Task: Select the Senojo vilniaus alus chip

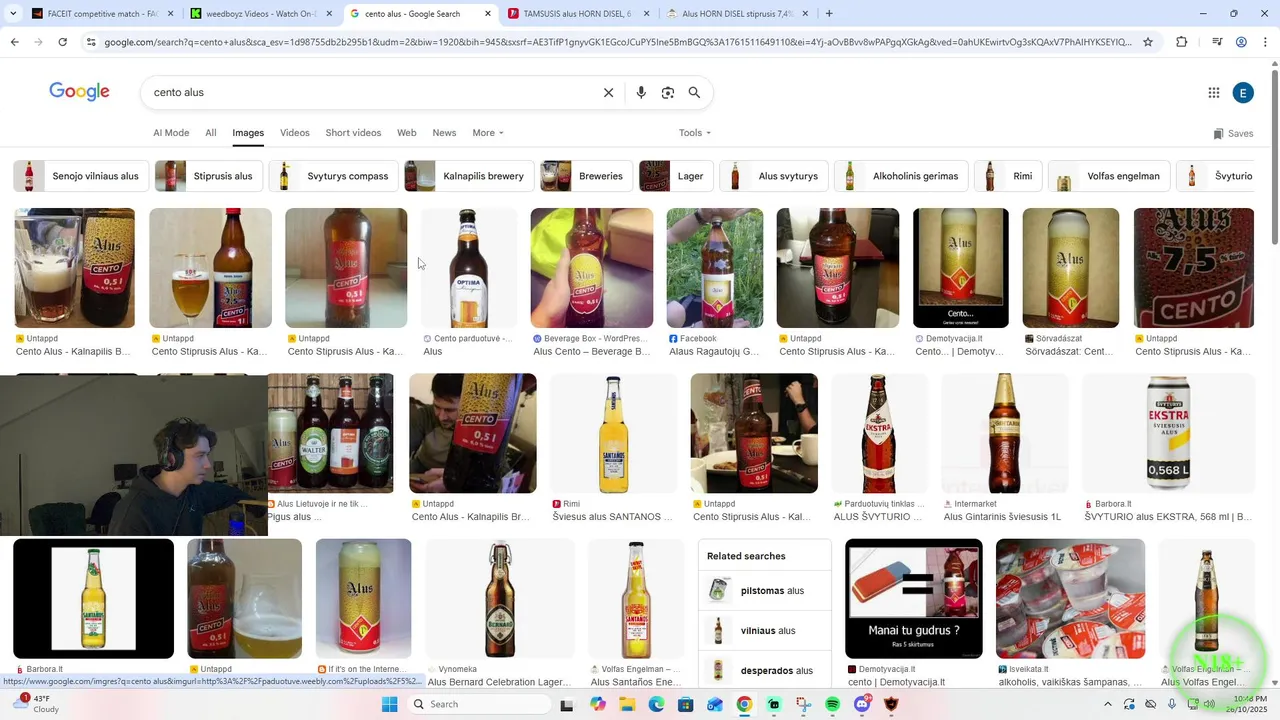Action: (x=81, y=176)
